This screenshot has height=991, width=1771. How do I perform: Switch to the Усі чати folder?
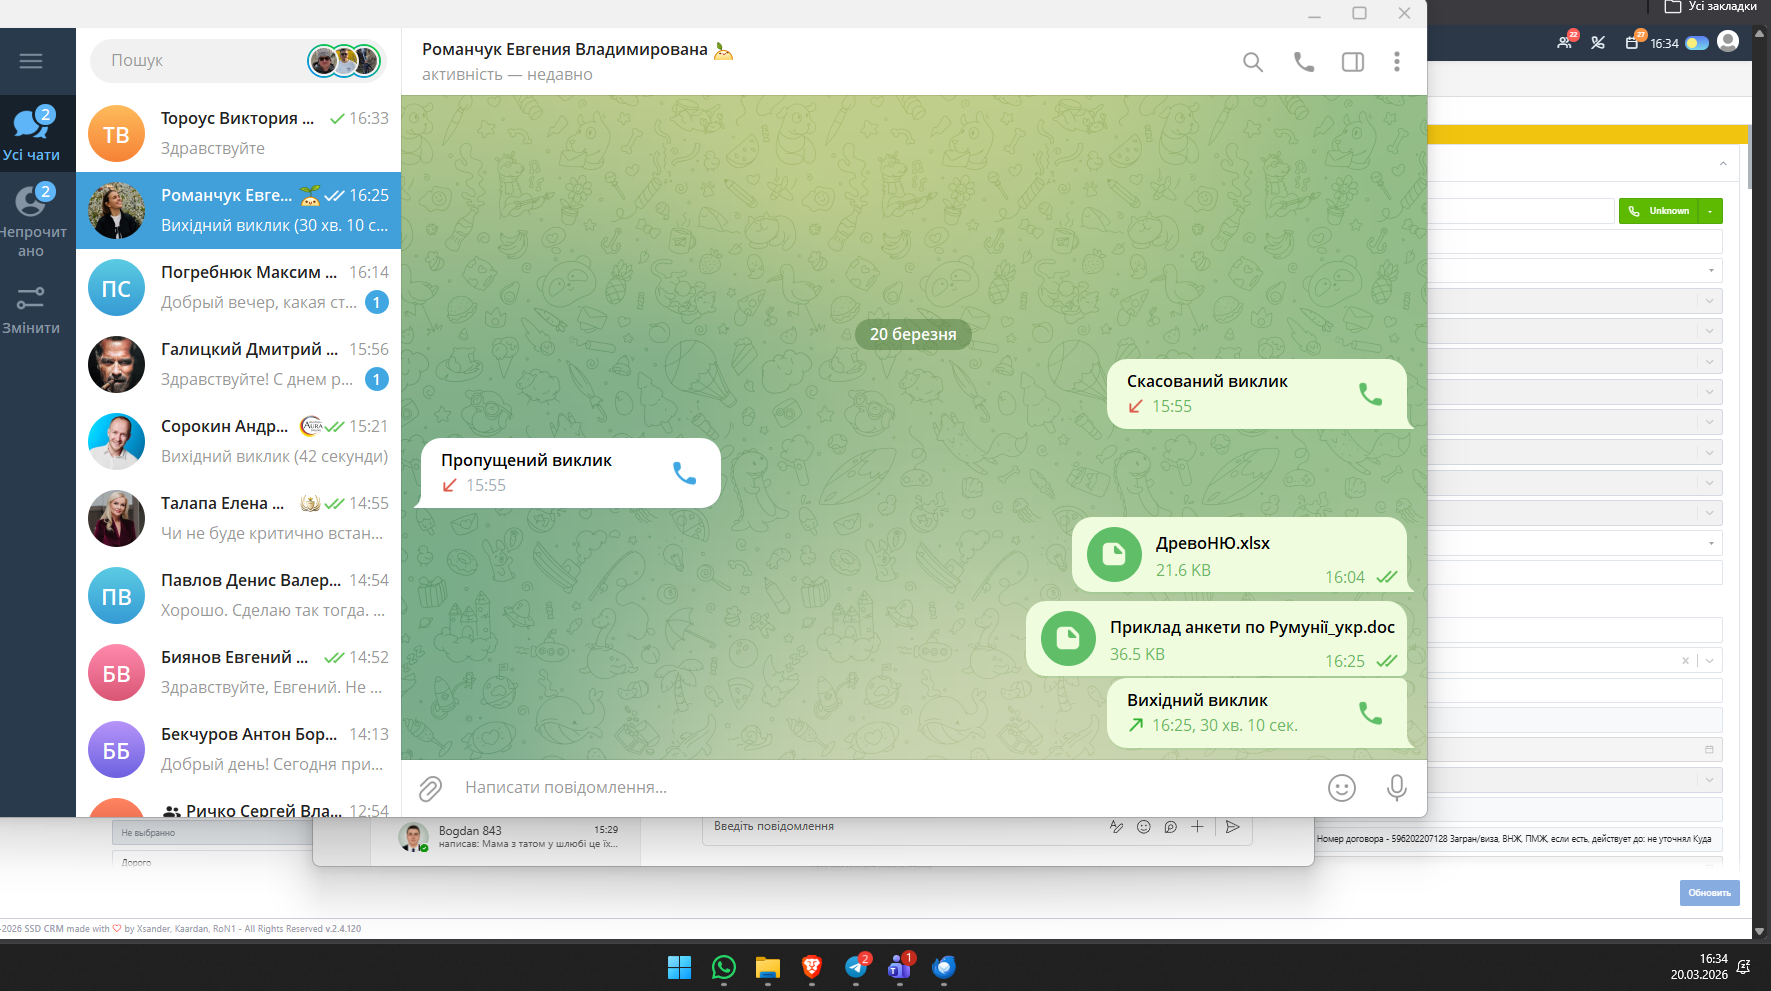[31, 133]
